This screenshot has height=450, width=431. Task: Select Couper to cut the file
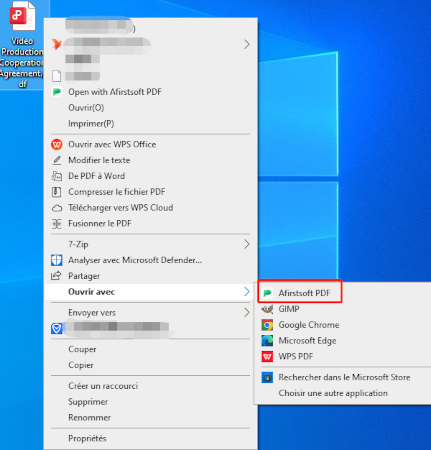(150, 349)
